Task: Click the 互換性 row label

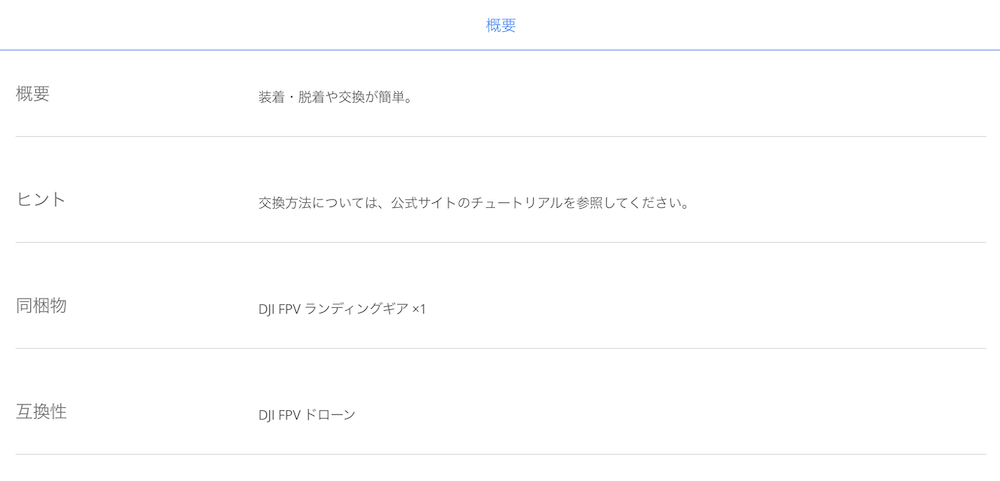Action: (41, 411)
